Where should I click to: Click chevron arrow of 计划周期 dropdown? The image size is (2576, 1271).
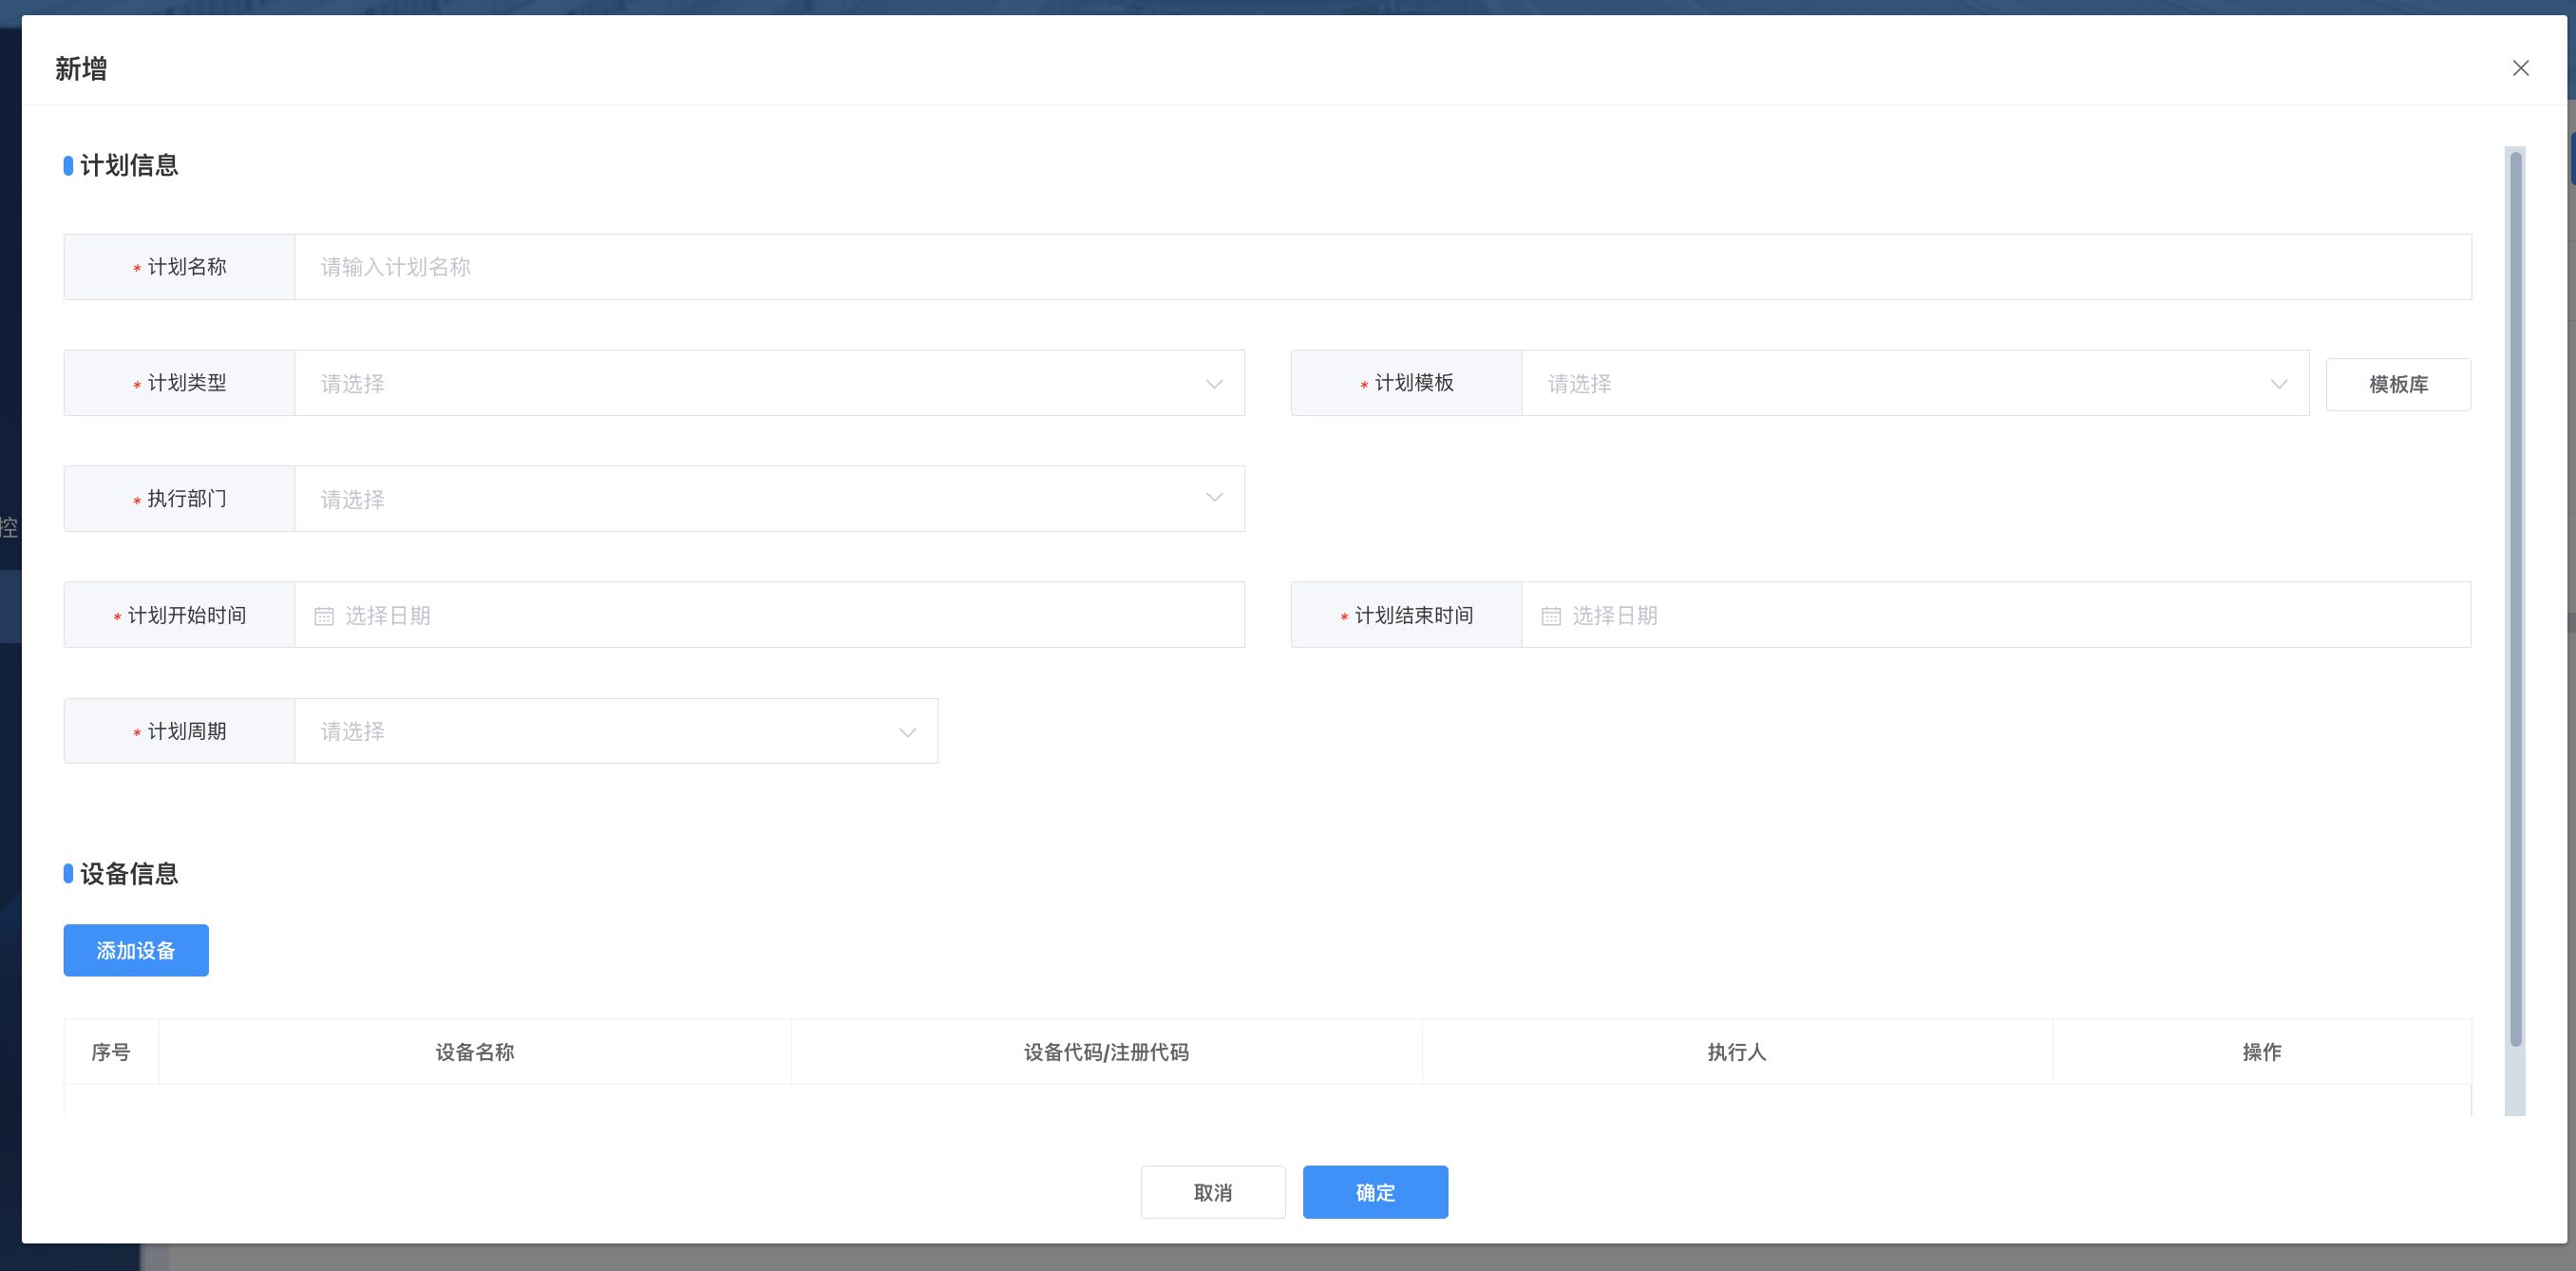click(x=907, y=732)
